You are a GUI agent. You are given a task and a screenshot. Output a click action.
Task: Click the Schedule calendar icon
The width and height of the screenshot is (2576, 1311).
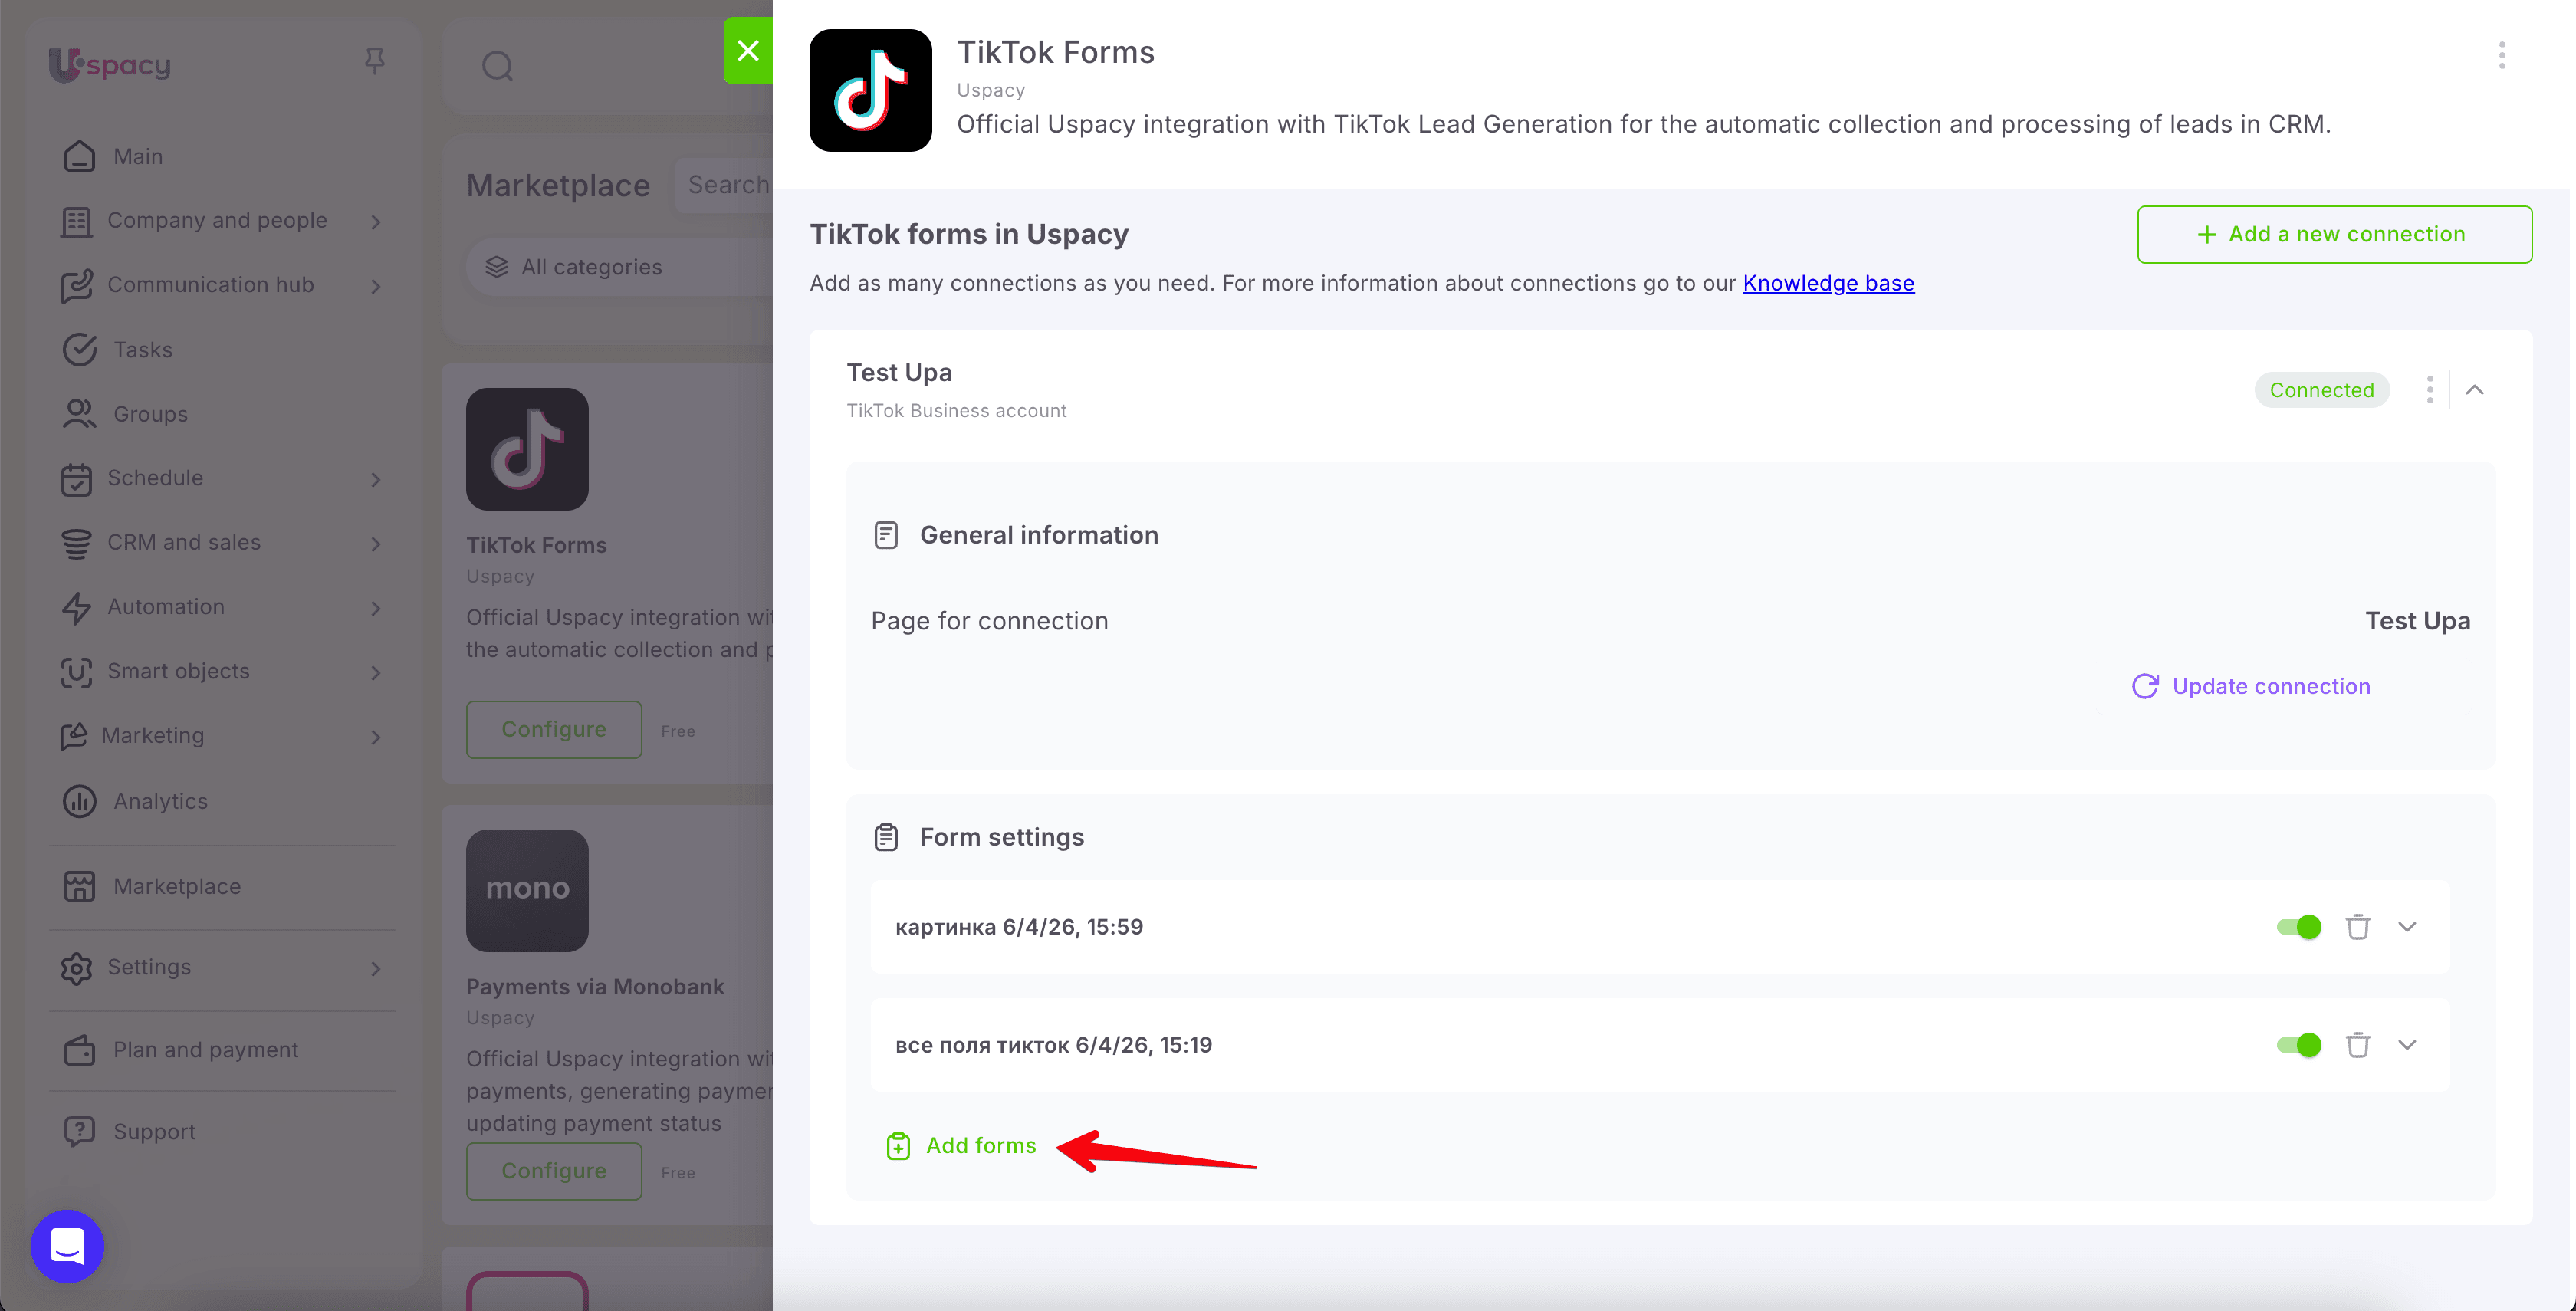tap(77, 479)
